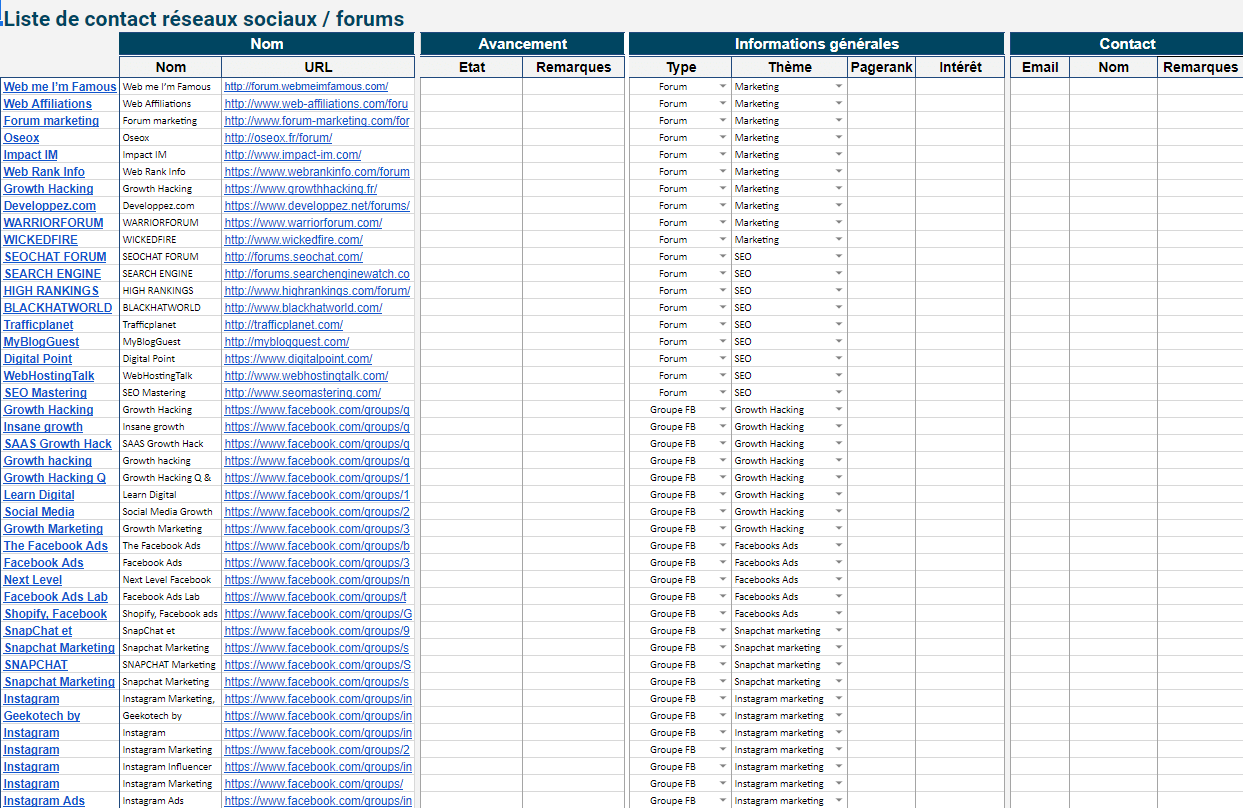1243x808 pixels.
Task: Click the Etat cell in the Developpez.com row
Action: click(x=471, y=206)
